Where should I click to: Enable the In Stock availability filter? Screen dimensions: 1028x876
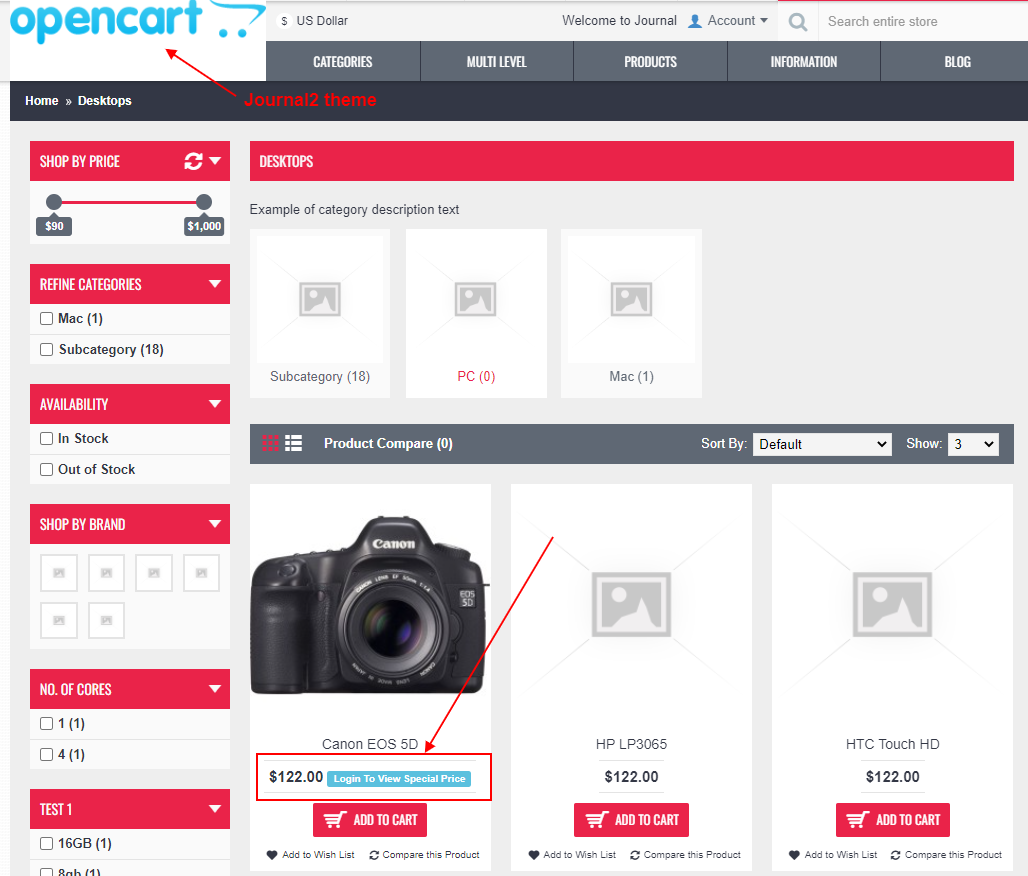click(x=45, y=438)
